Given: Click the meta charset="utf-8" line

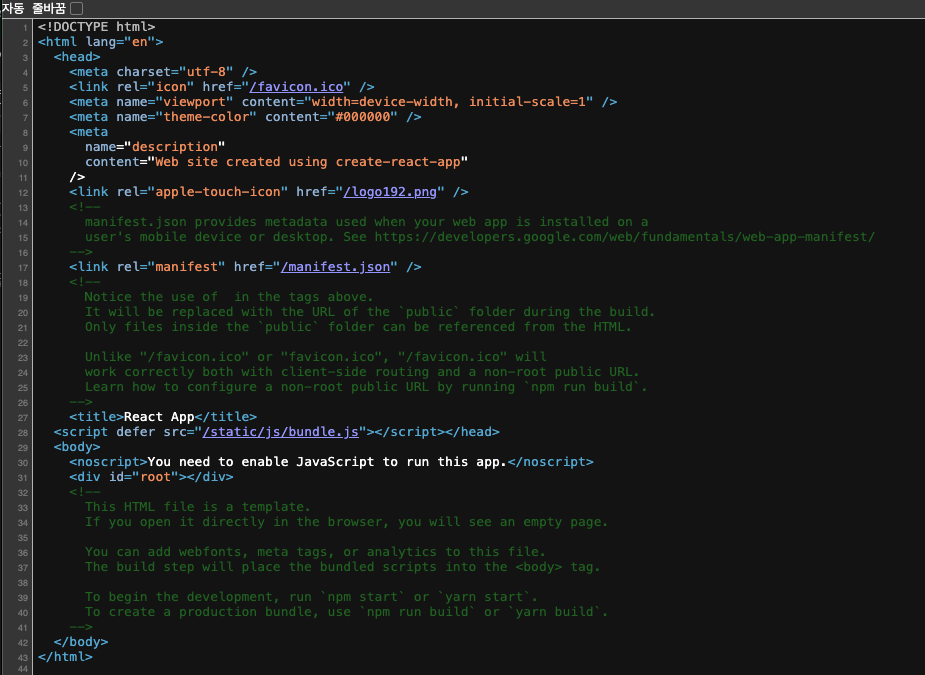Looking at the screenshot, I should click(x=163, y=72).
